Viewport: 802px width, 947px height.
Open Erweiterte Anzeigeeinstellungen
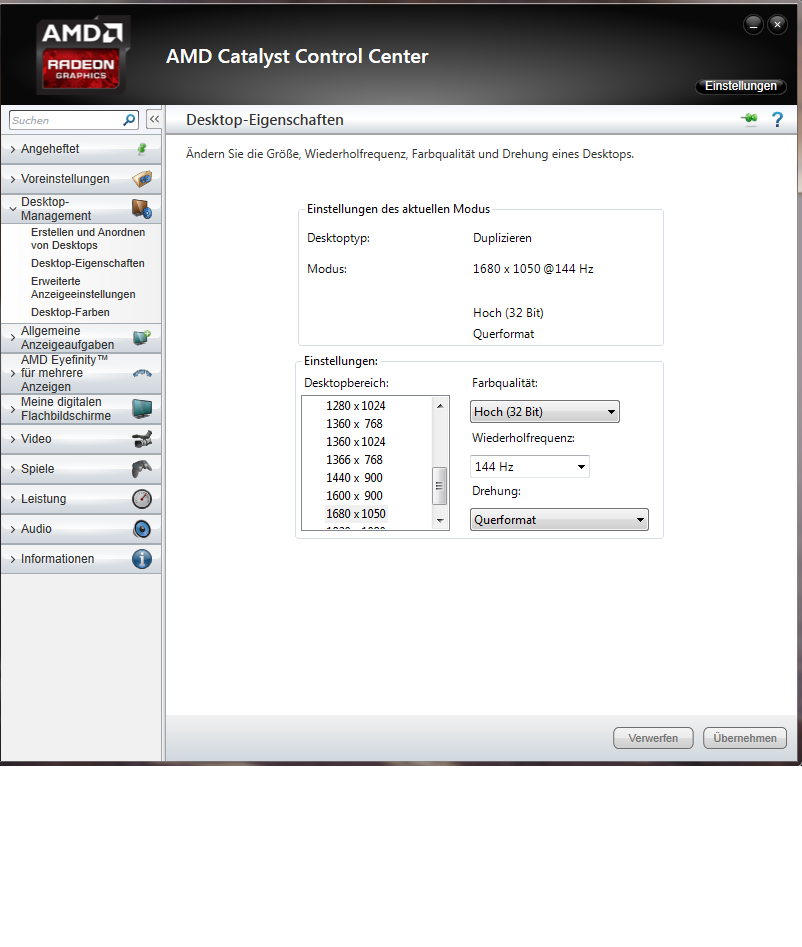coord(83,287)
